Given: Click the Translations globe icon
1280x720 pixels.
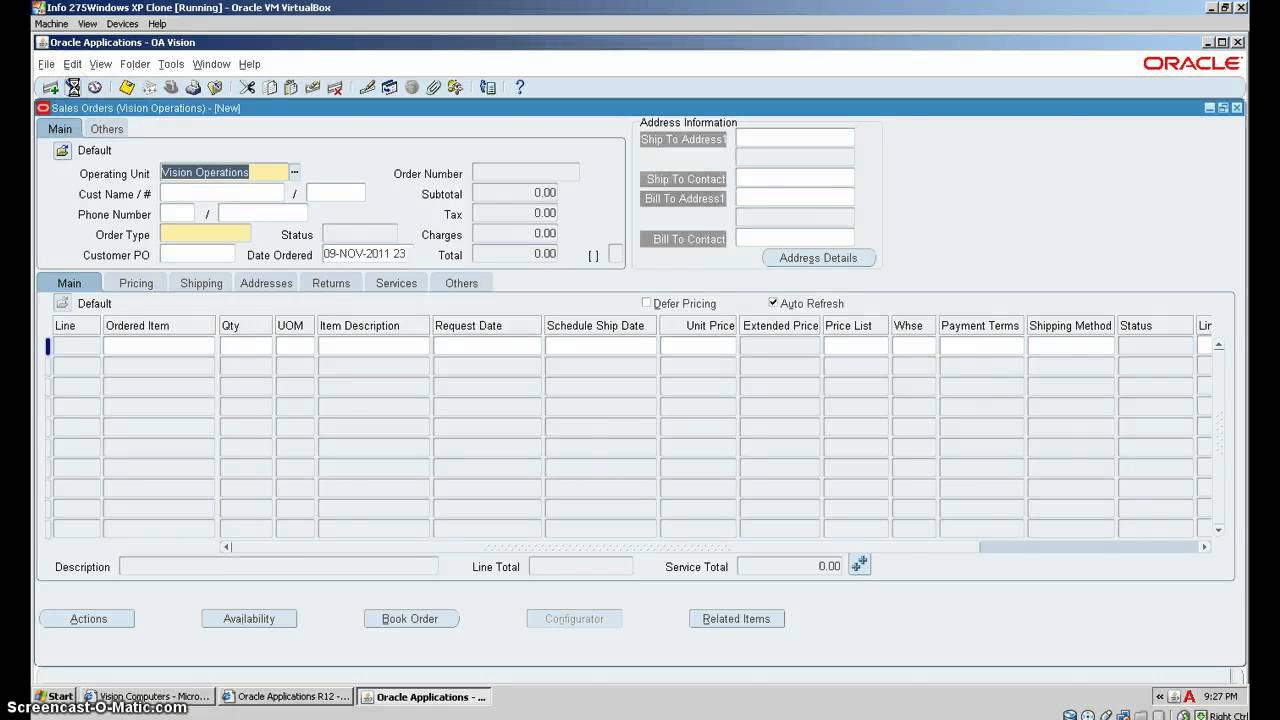Looking at the screenshot, I should [411, 88].
